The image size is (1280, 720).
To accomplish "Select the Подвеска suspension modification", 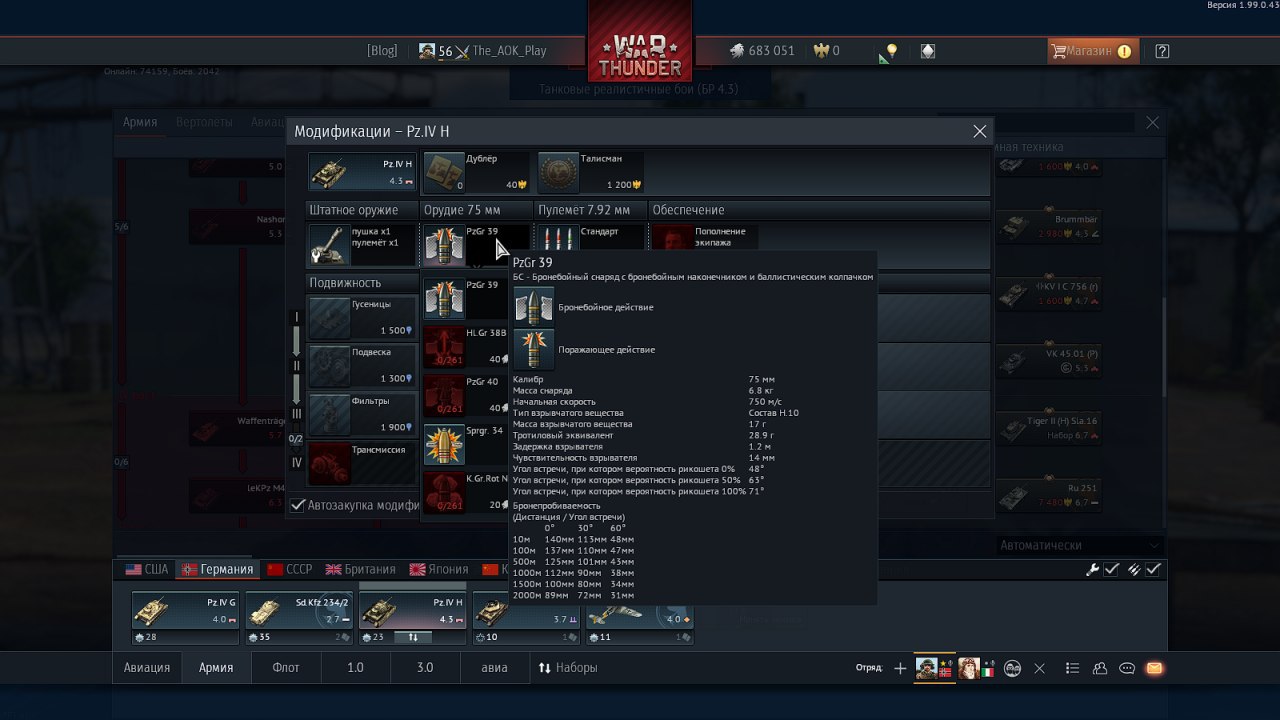I will 362,365.
